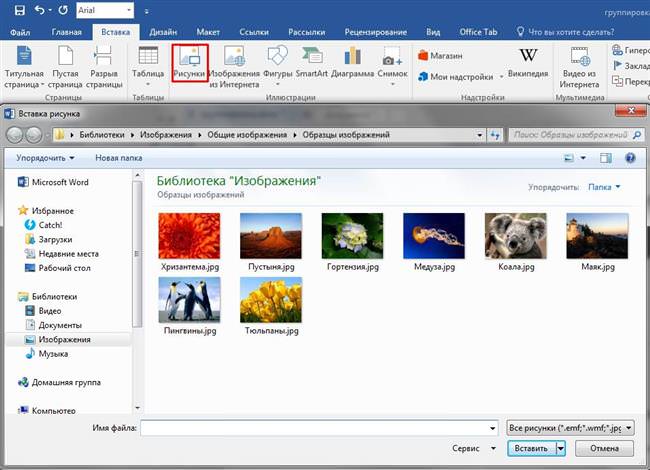Click the dialog Forward navigation arrow
This screenshot has width=650, height=470.
pos(34,135)
